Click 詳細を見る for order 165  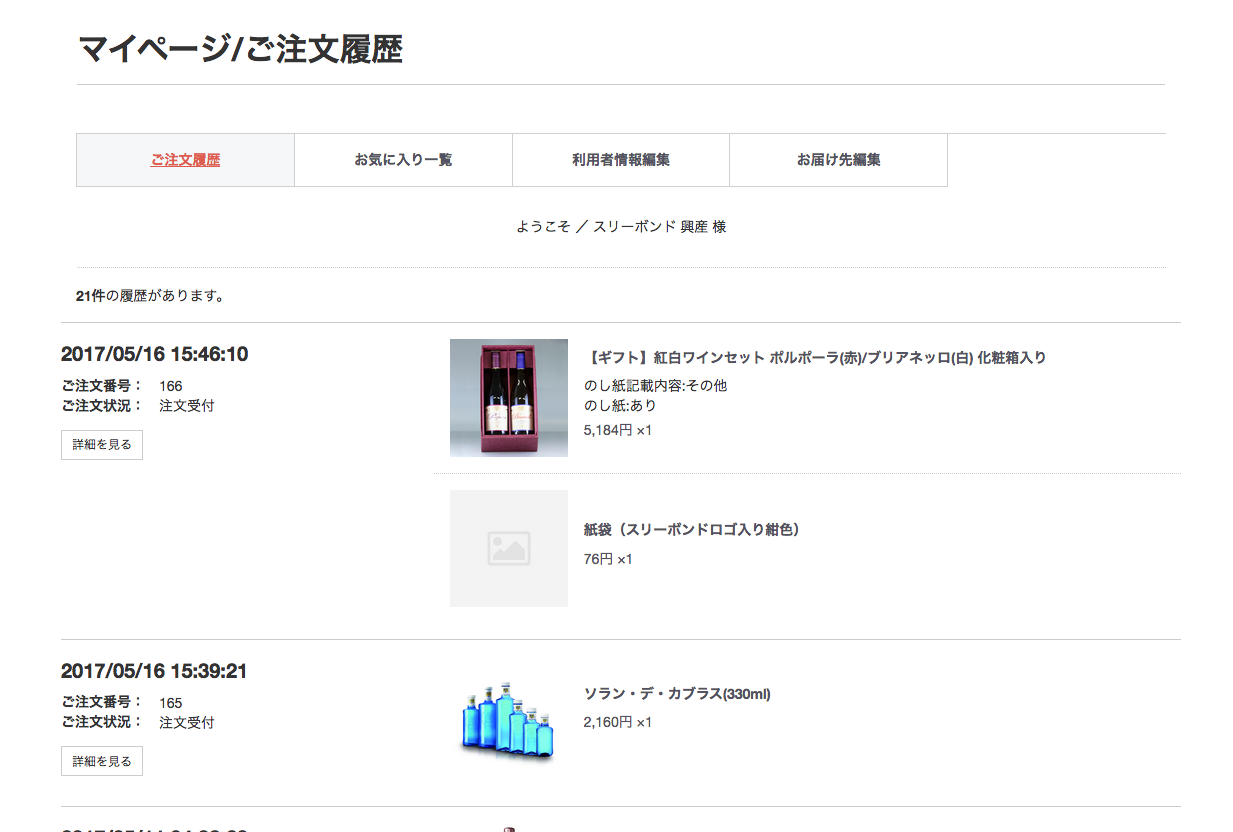(102, 761)
